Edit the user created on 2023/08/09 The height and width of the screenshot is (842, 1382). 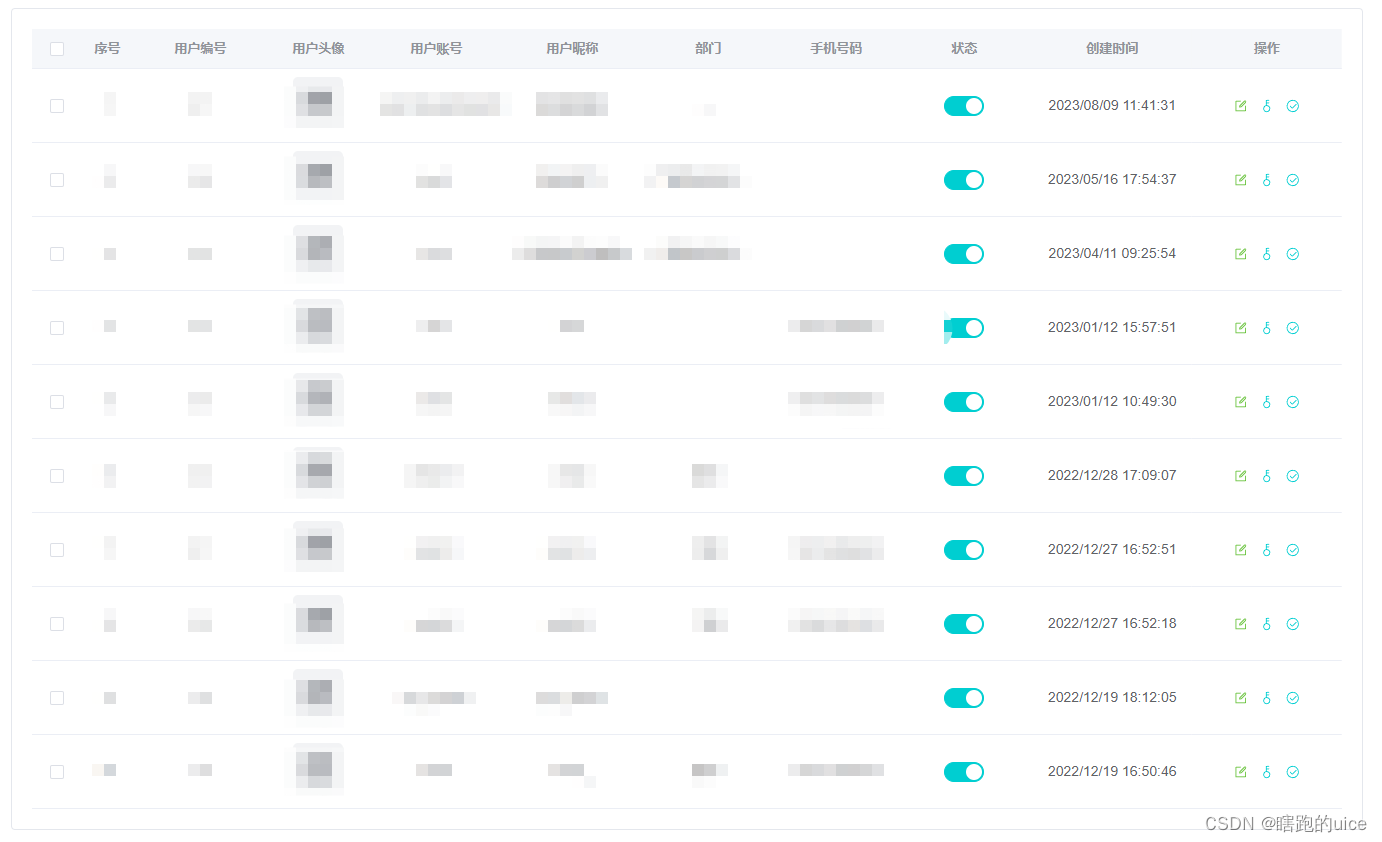pos(1240,105)
